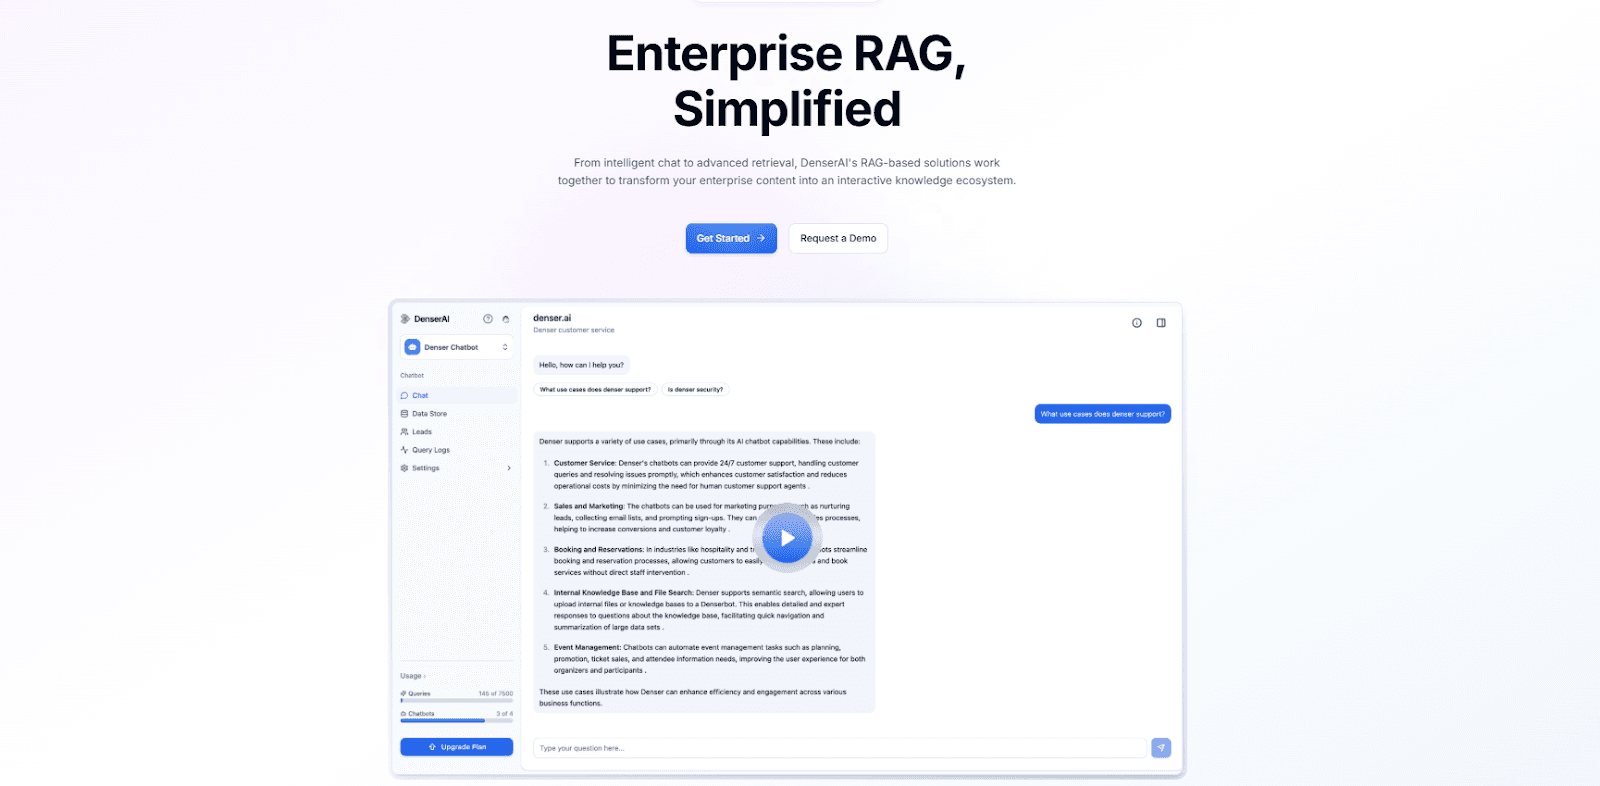Expand the Settings chevron arrow
Screen dimensions: 1600x786
(x=509, y=468)
